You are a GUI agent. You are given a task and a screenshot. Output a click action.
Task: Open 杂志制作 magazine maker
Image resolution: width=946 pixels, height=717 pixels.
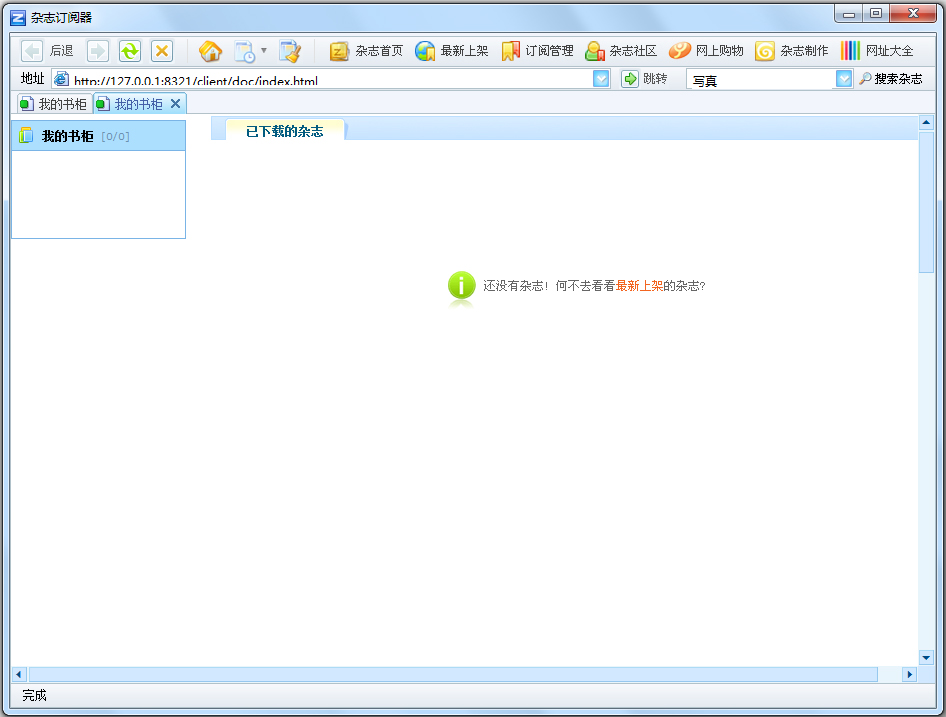(x=792, y=51)
